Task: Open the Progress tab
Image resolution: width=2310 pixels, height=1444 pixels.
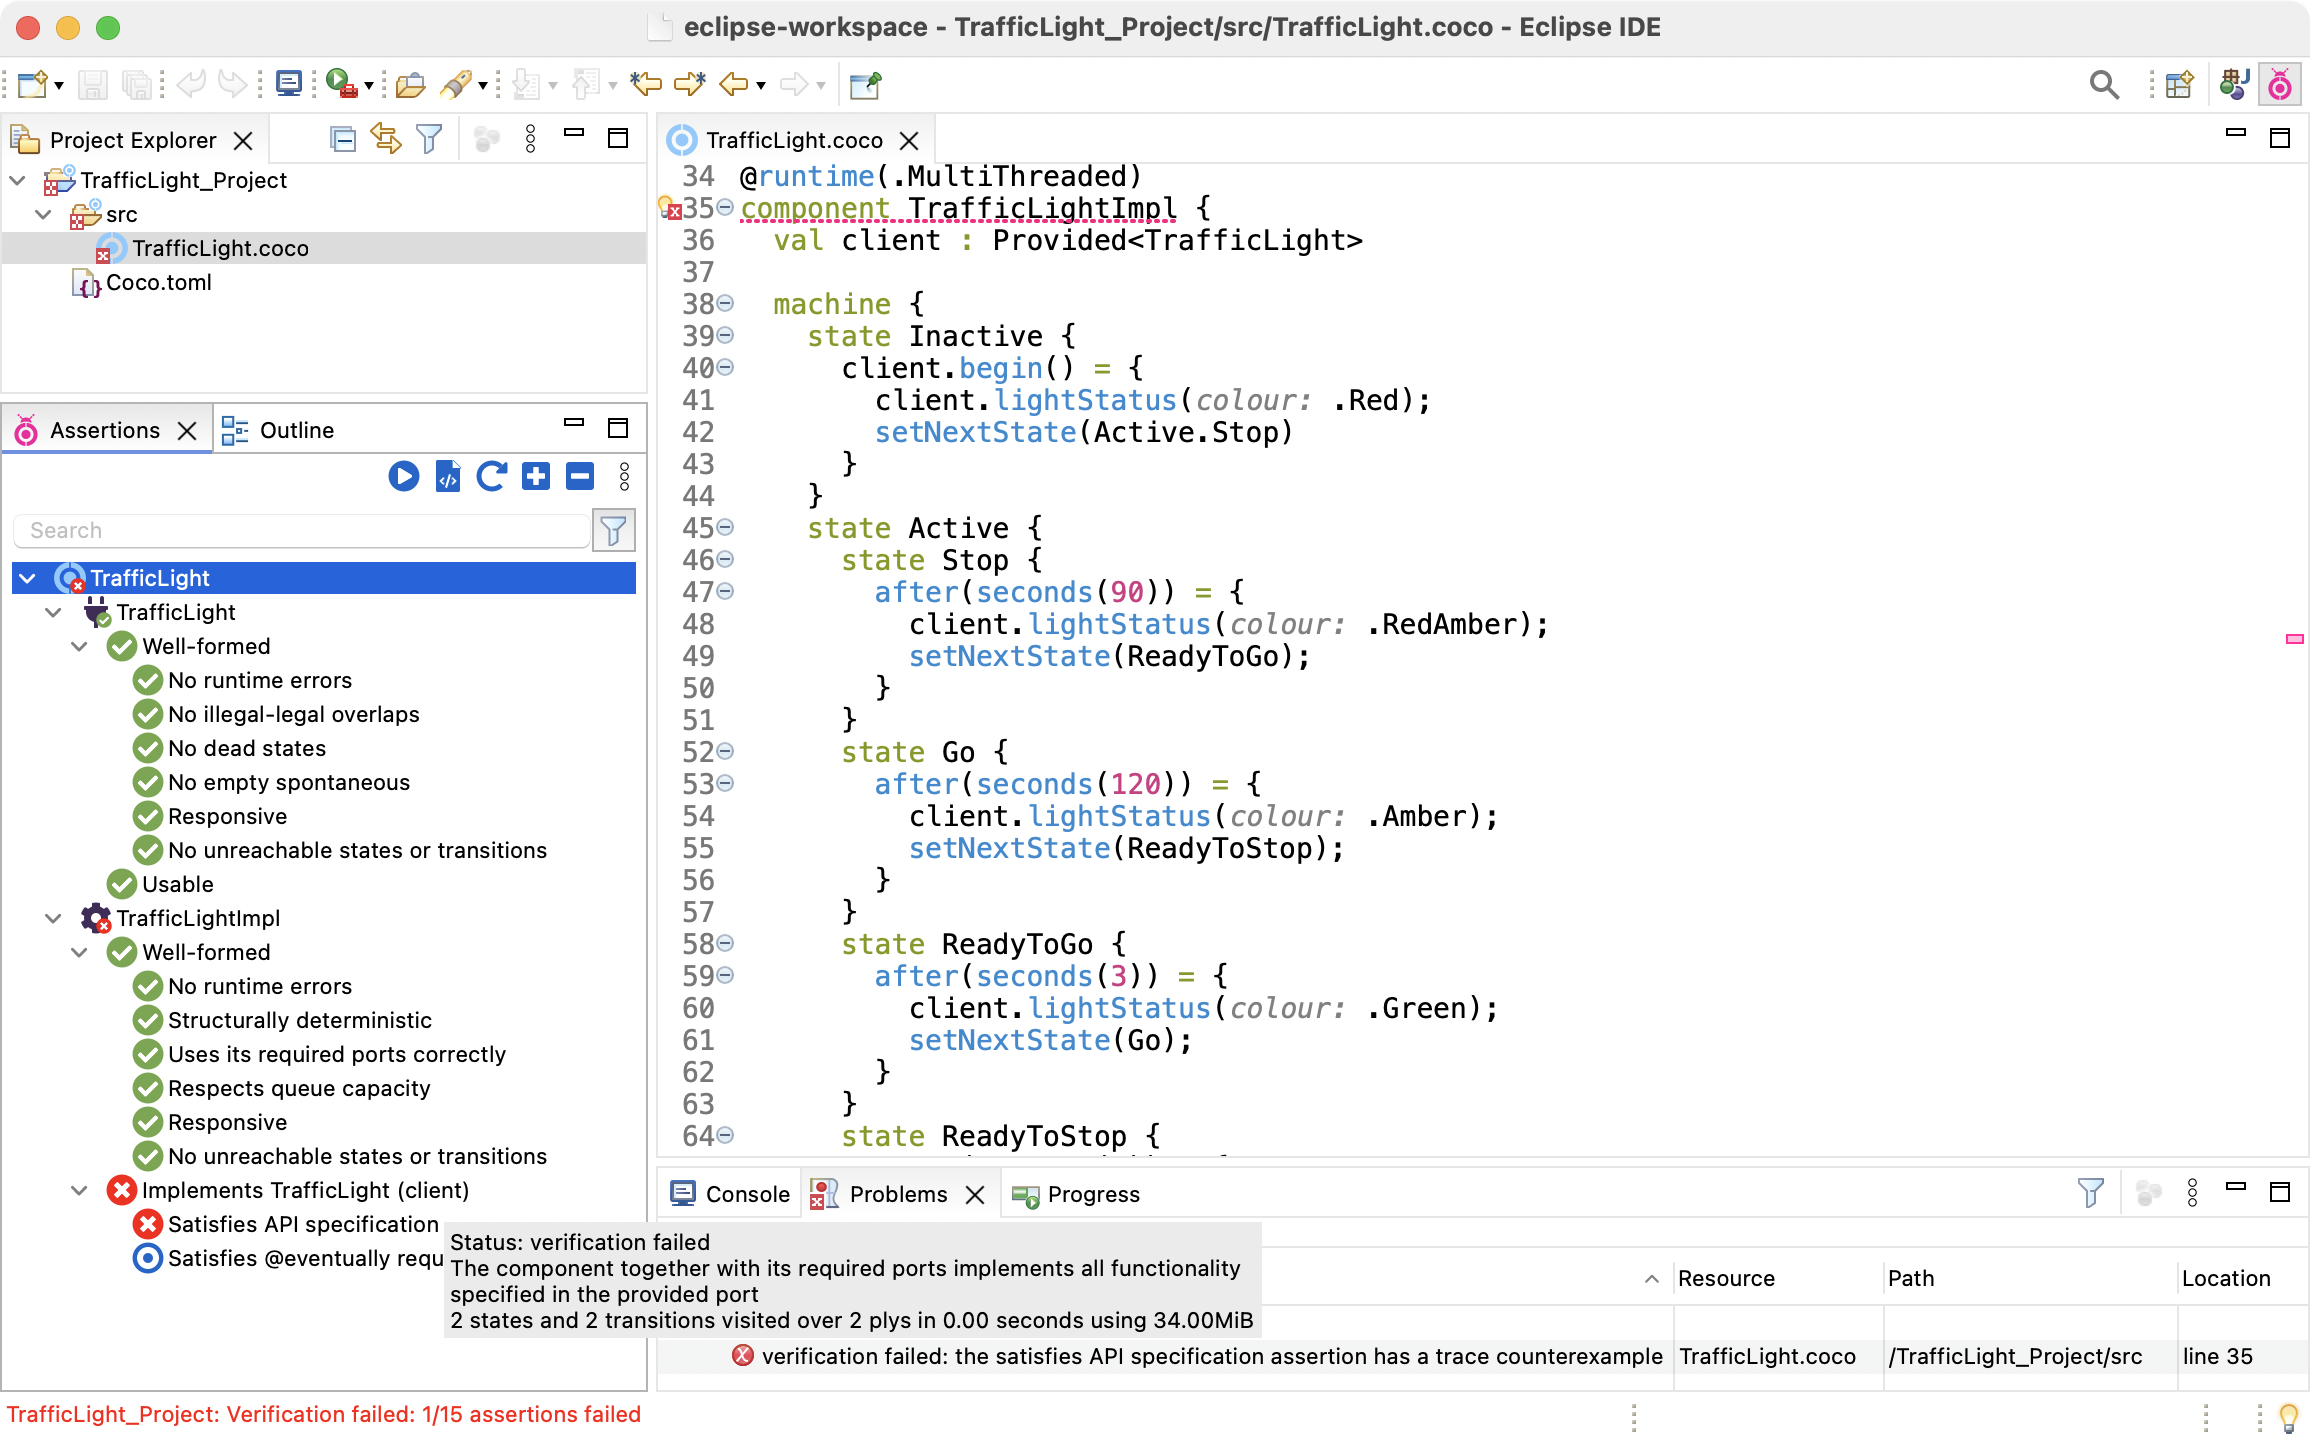Action: pos(1076,1194)
